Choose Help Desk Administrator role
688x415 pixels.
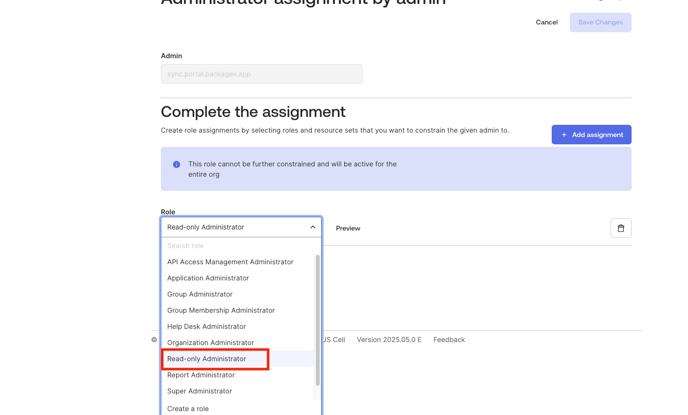coord(206,326)
